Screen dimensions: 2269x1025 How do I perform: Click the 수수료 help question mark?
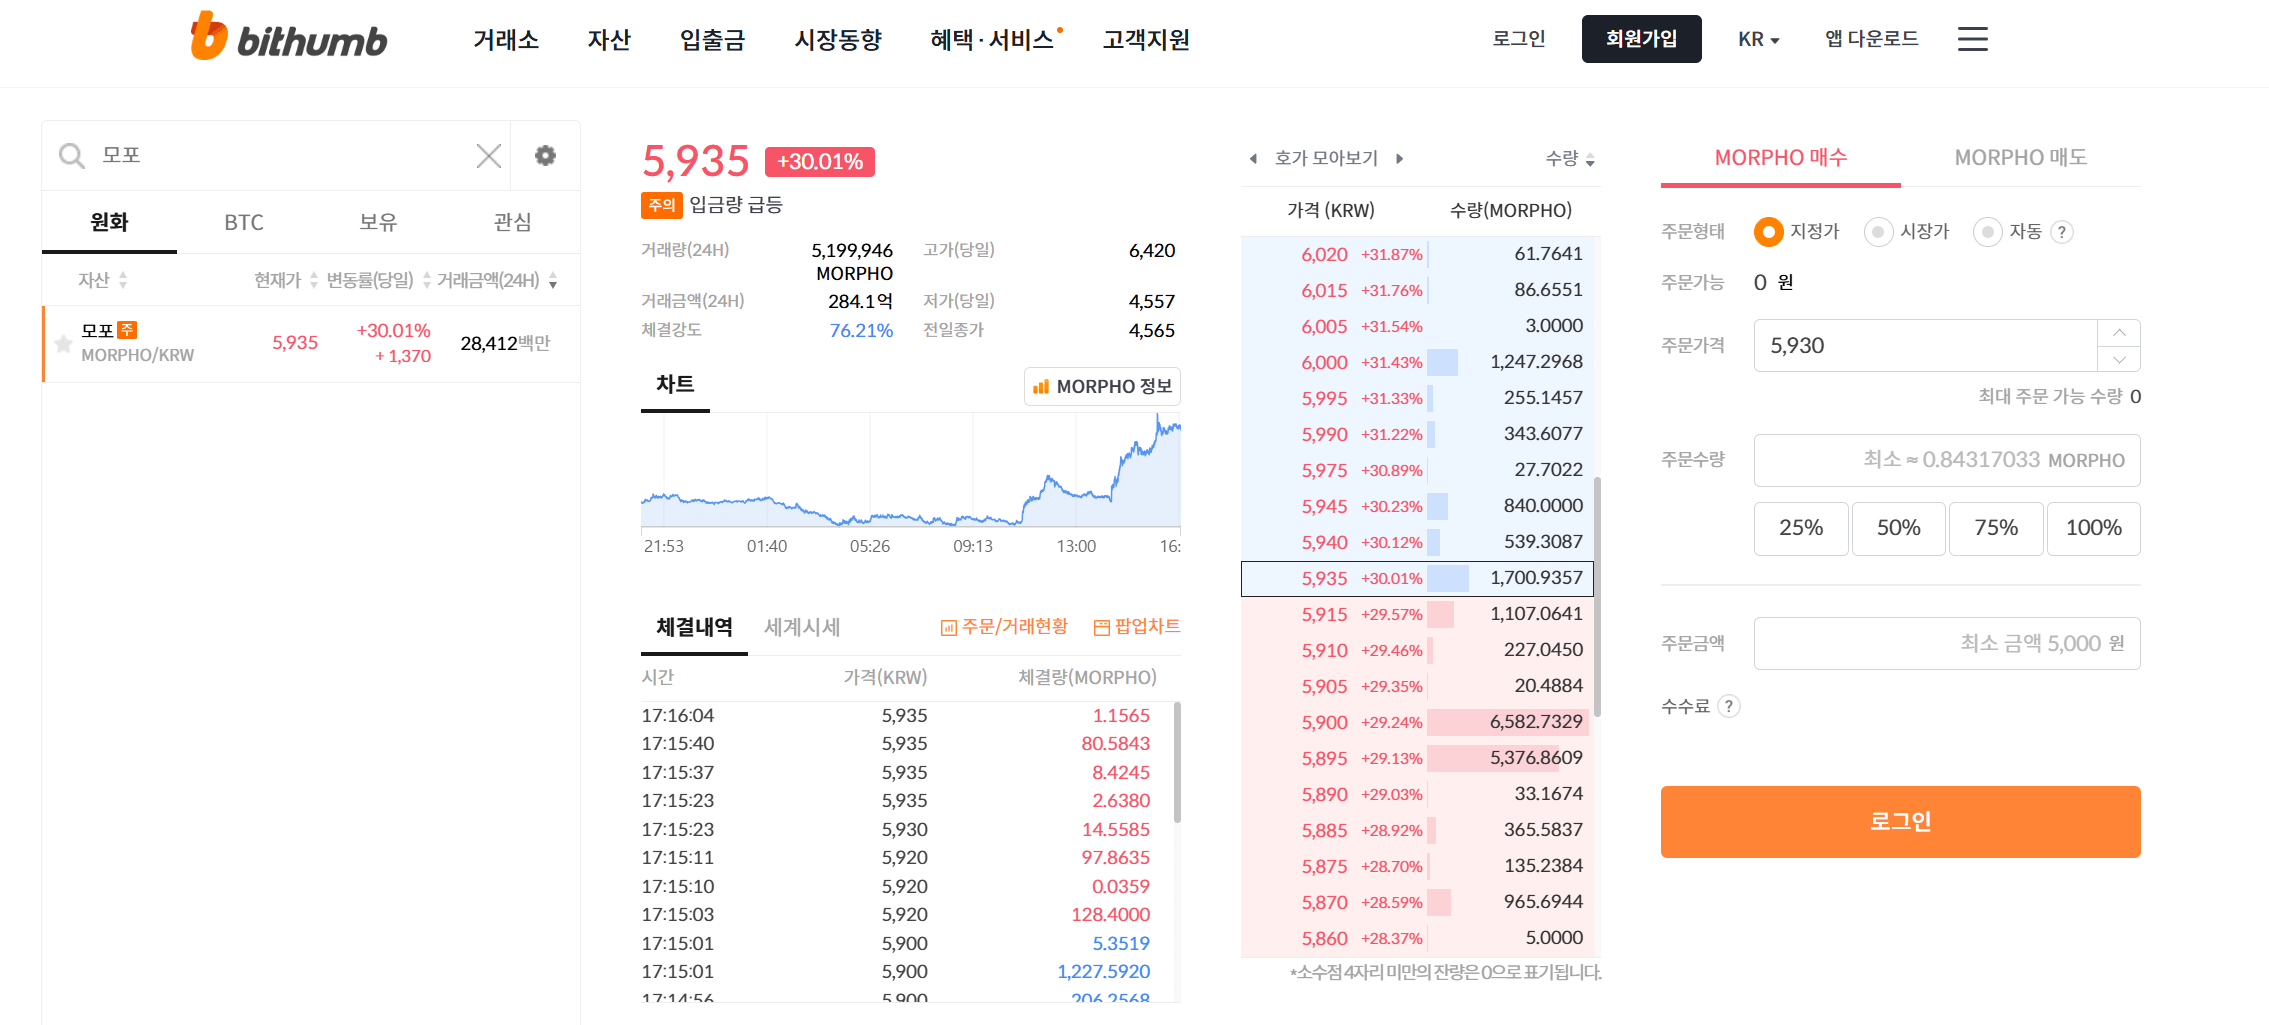pyautogui.click(x=1729, y=706)
